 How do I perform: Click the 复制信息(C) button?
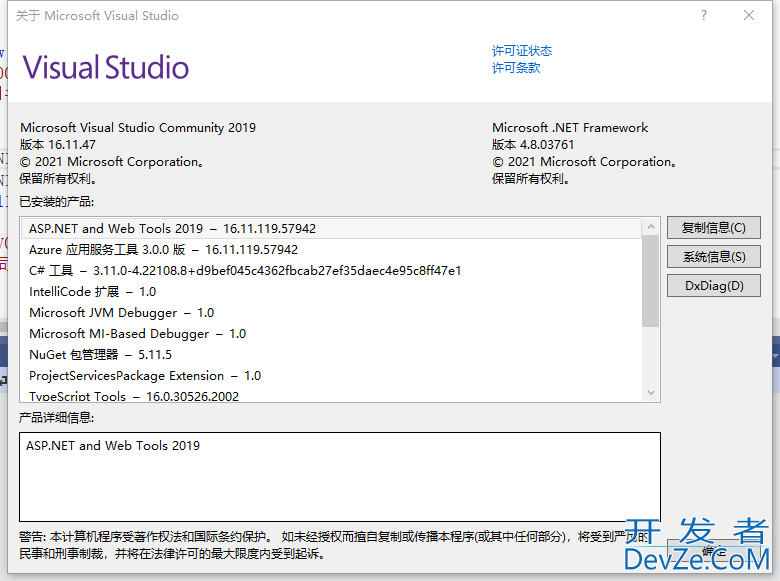(x=713, y=228)
